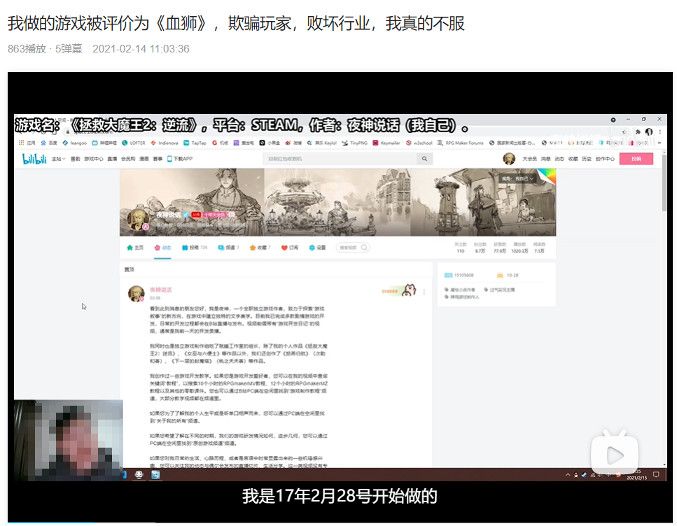677x526 pixels.
Task: Open 创作中心 creator center link
Action: pyautogui.click(x=605, y=159)
